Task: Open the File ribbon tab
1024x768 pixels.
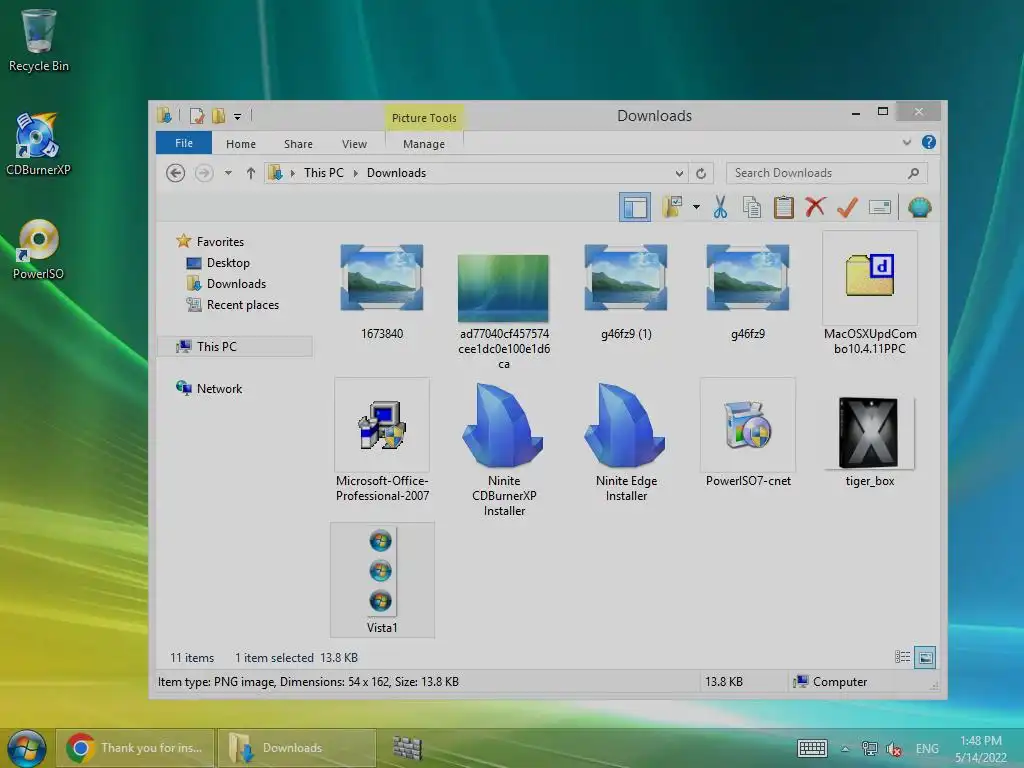Action: 184,143
